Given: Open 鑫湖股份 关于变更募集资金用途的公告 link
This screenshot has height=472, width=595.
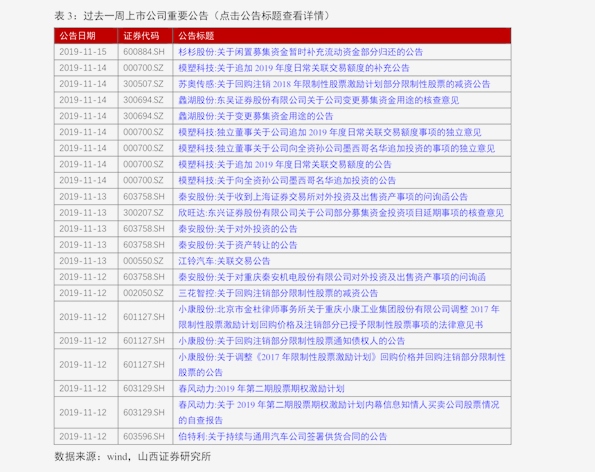Looking at the screenshot, I should point(256,116).
